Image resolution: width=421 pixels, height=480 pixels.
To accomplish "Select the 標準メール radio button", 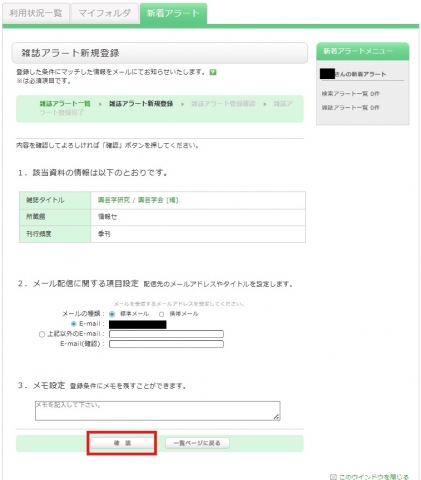I will point(112,314).
